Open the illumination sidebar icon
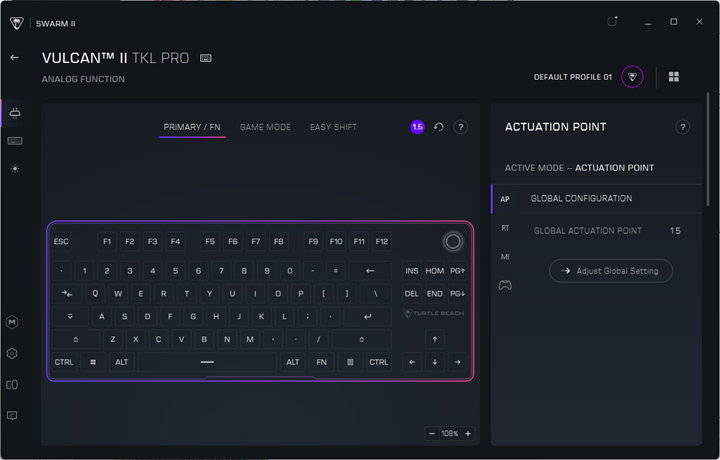The image size is (720, 460). click(15, 169)
